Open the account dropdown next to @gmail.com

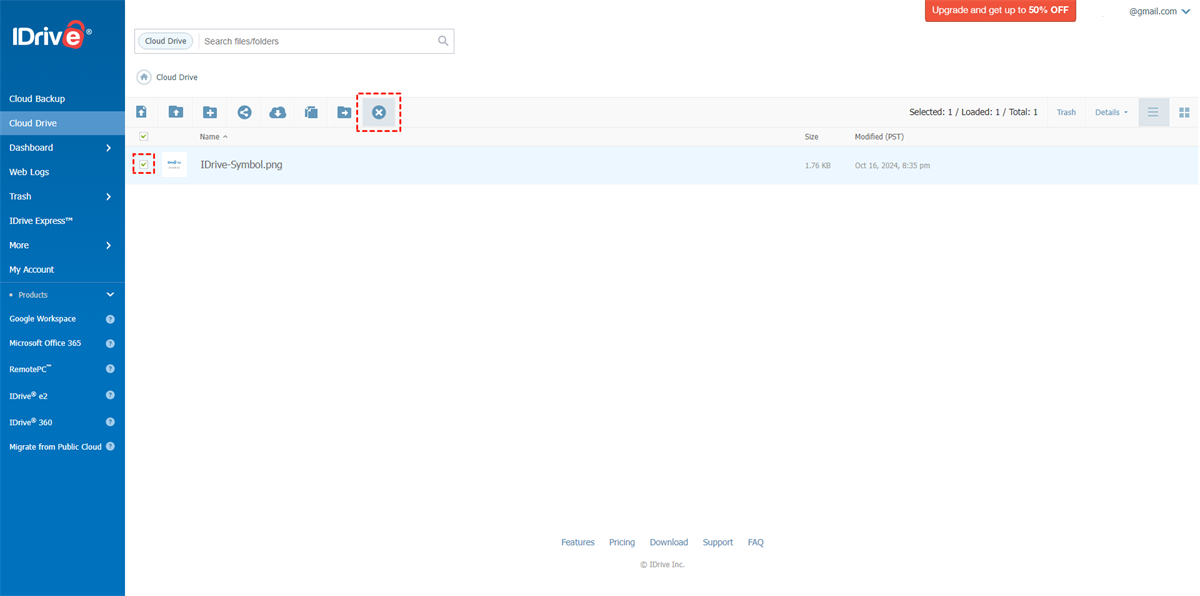click(1184, 11)
